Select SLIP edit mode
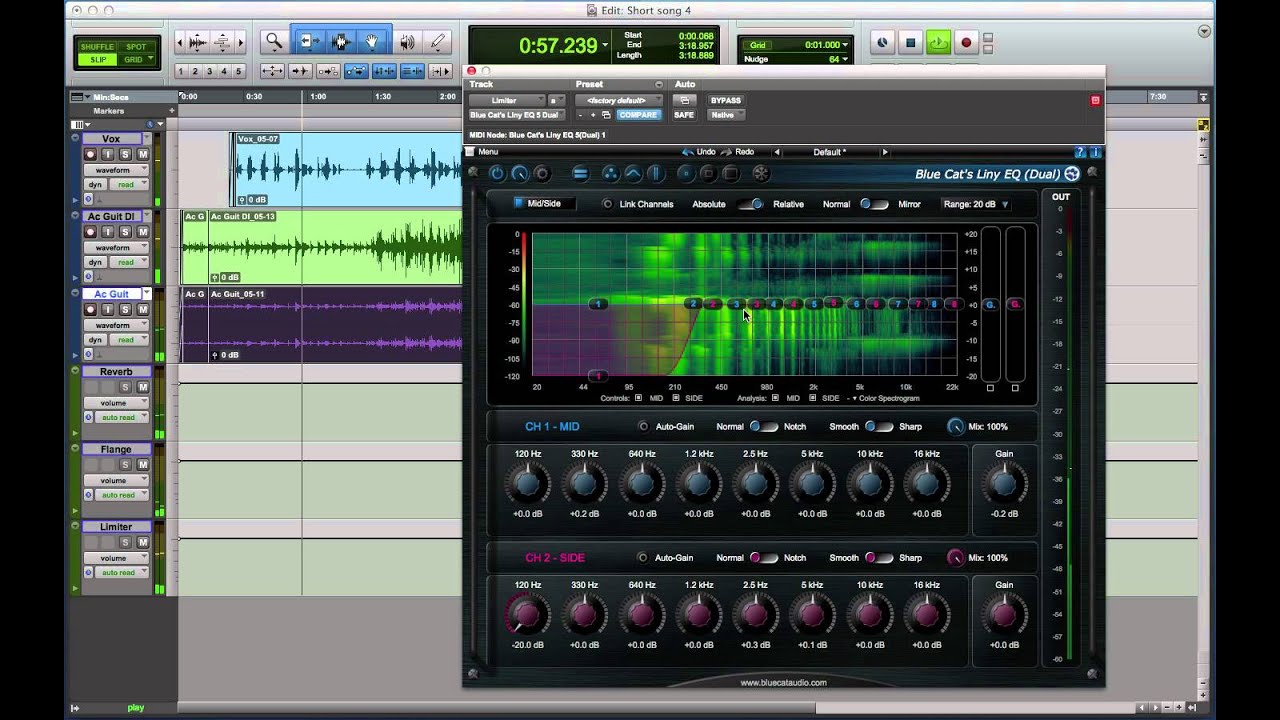 pos(98,60)
